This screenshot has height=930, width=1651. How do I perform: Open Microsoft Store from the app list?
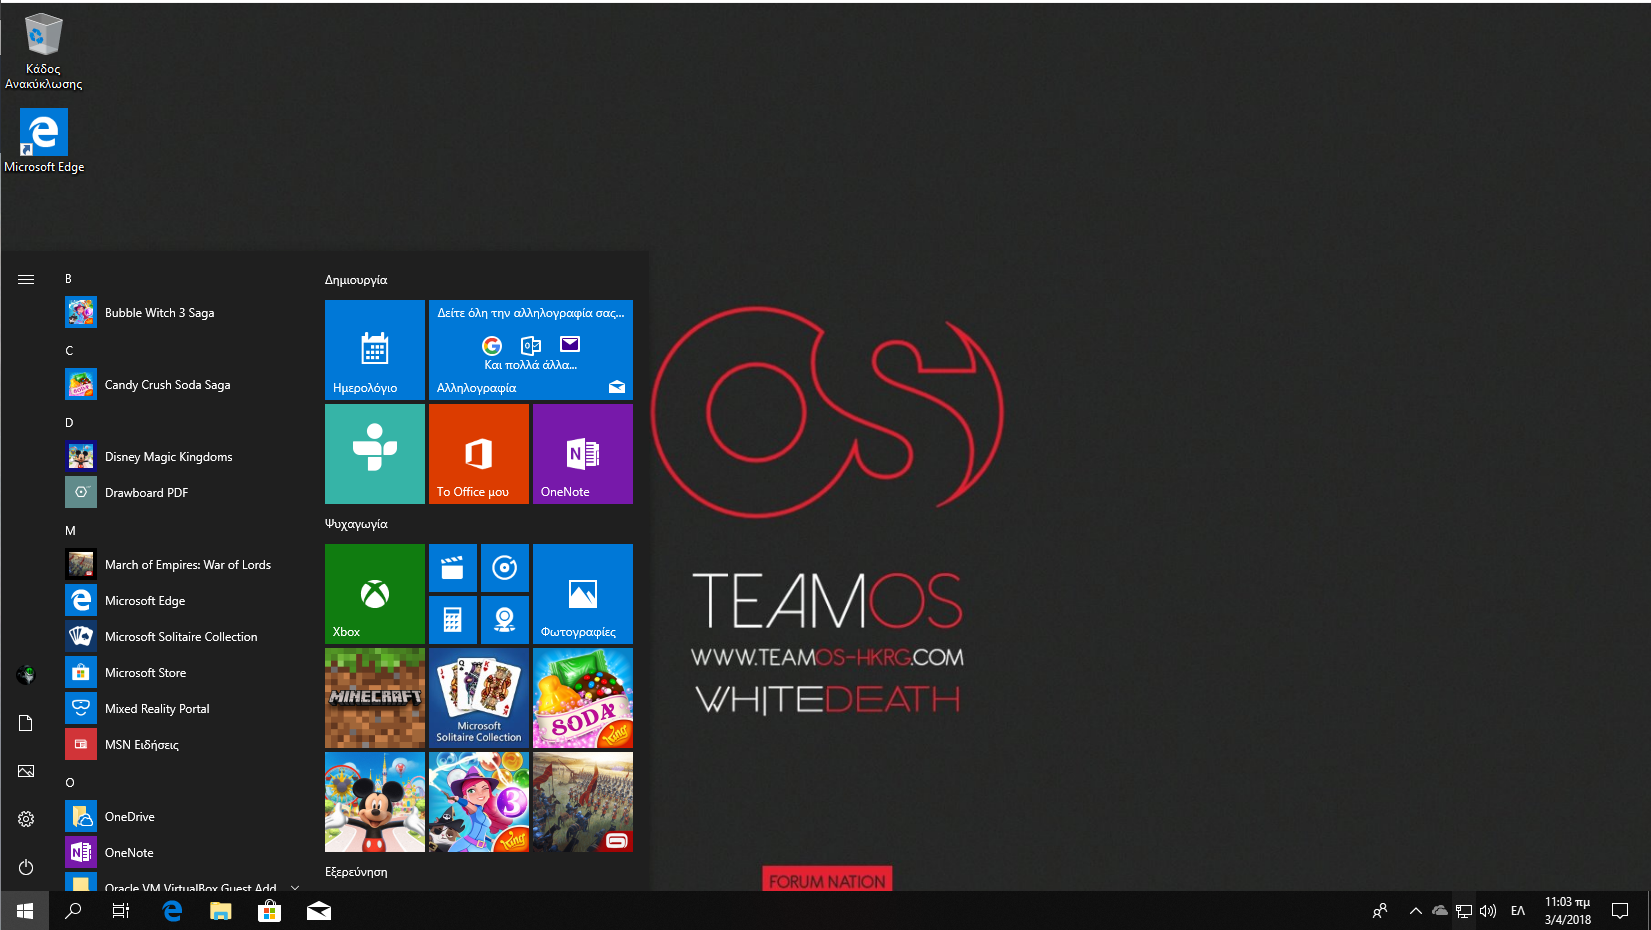click(181, 673)
